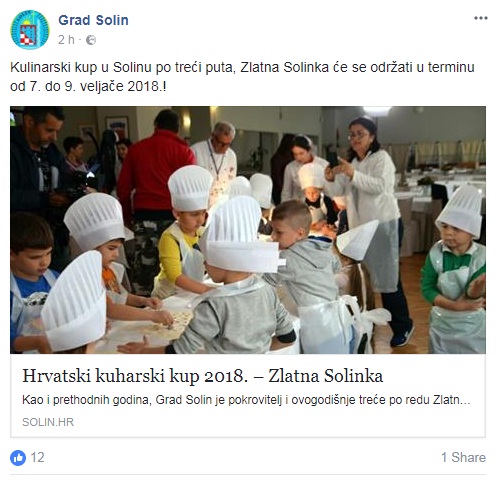
Task: Click the public globe privacy icon
Action: pyautogui.click(x=91, y=40)
